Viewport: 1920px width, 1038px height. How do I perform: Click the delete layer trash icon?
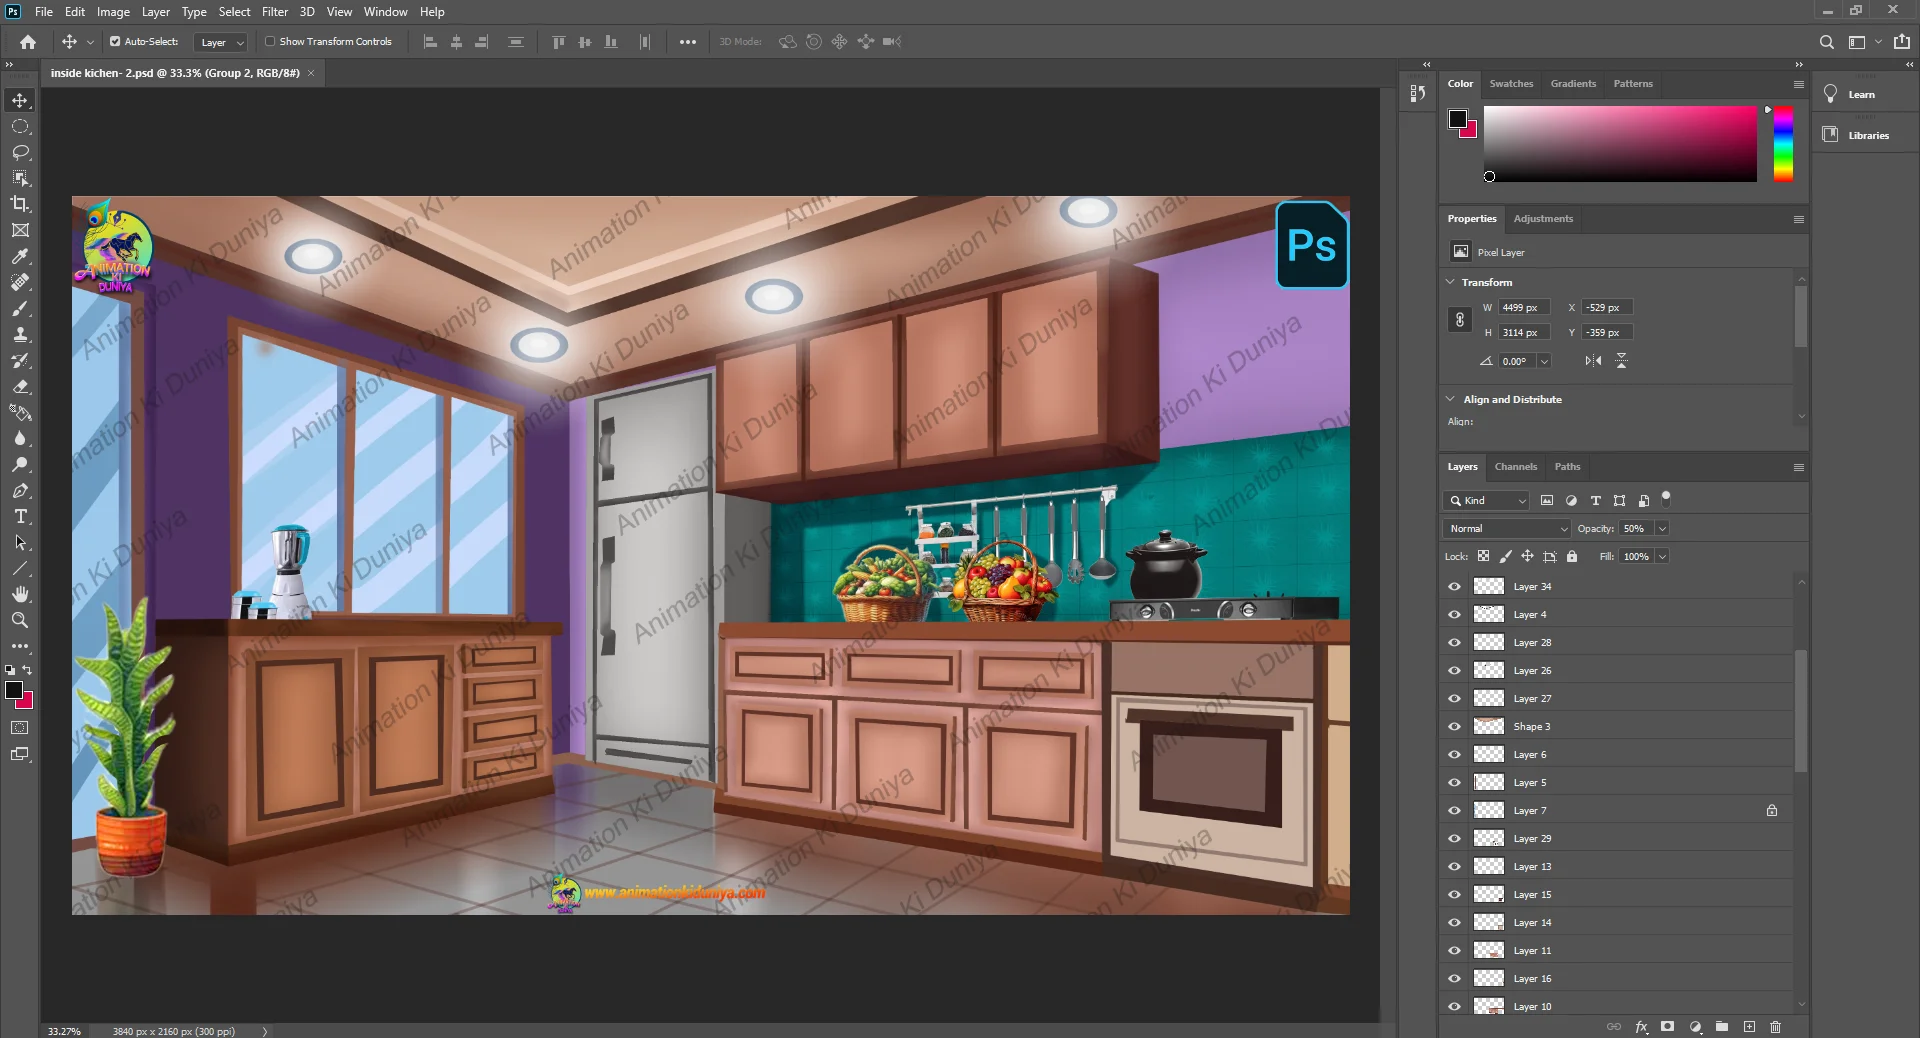pos(1776,1027)
